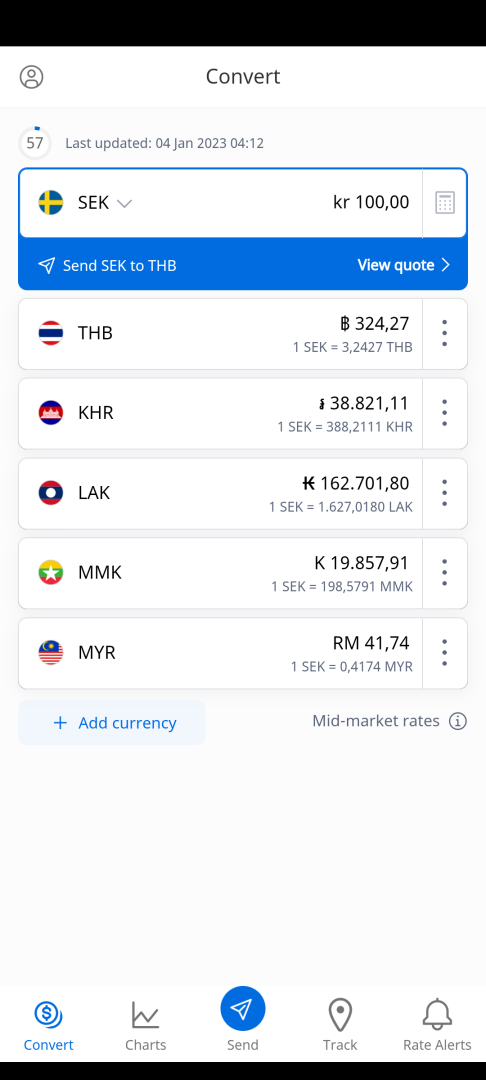Screen dimensions: 486x1080
Task: Tap the blue Send paper plane button
Action: point(242,1009)
